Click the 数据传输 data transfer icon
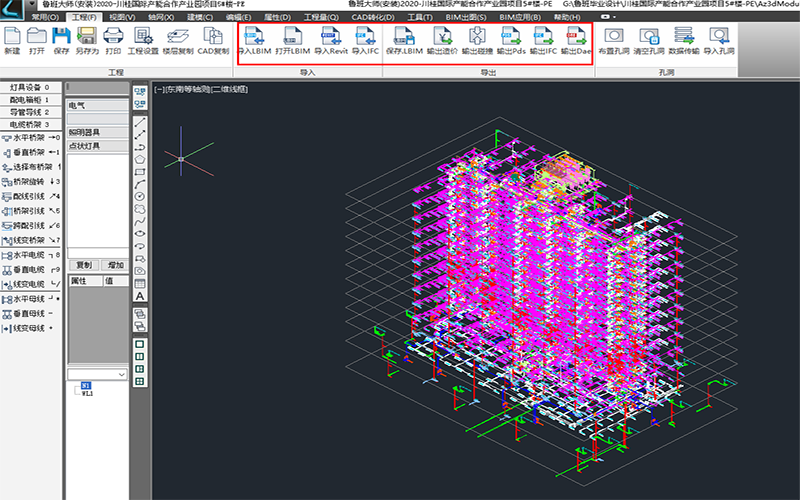 tap(684, 41)
